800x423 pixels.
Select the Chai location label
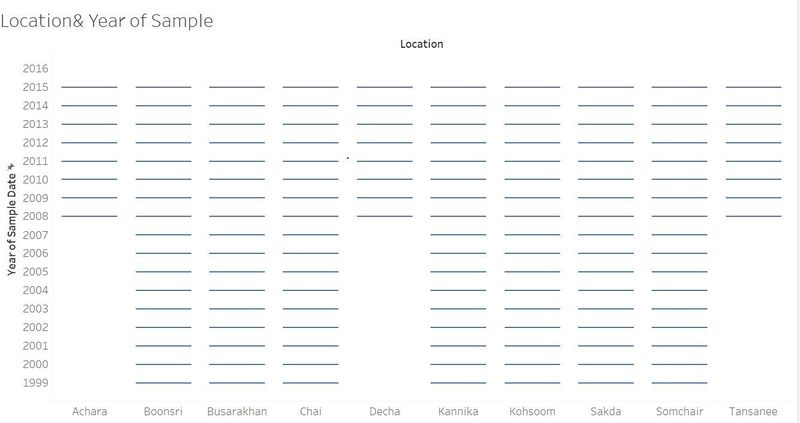point(311,411)
